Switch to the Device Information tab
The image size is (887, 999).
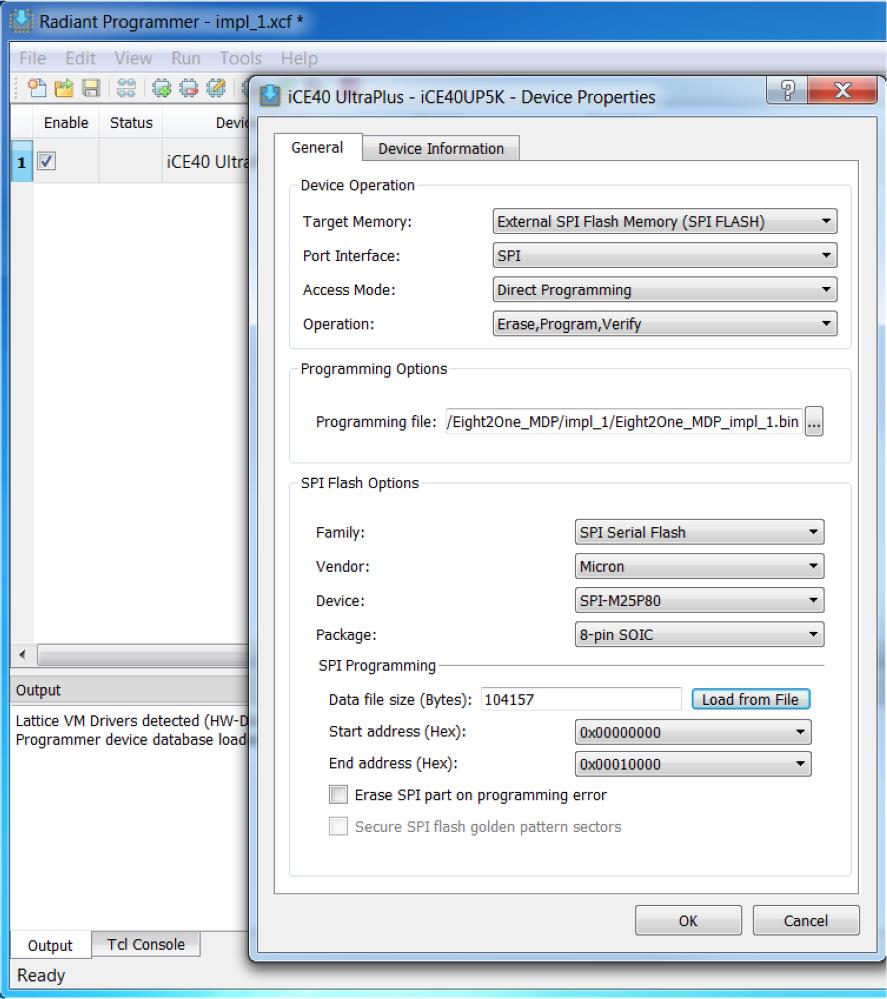pyautogui.click(x=440, y=149)
